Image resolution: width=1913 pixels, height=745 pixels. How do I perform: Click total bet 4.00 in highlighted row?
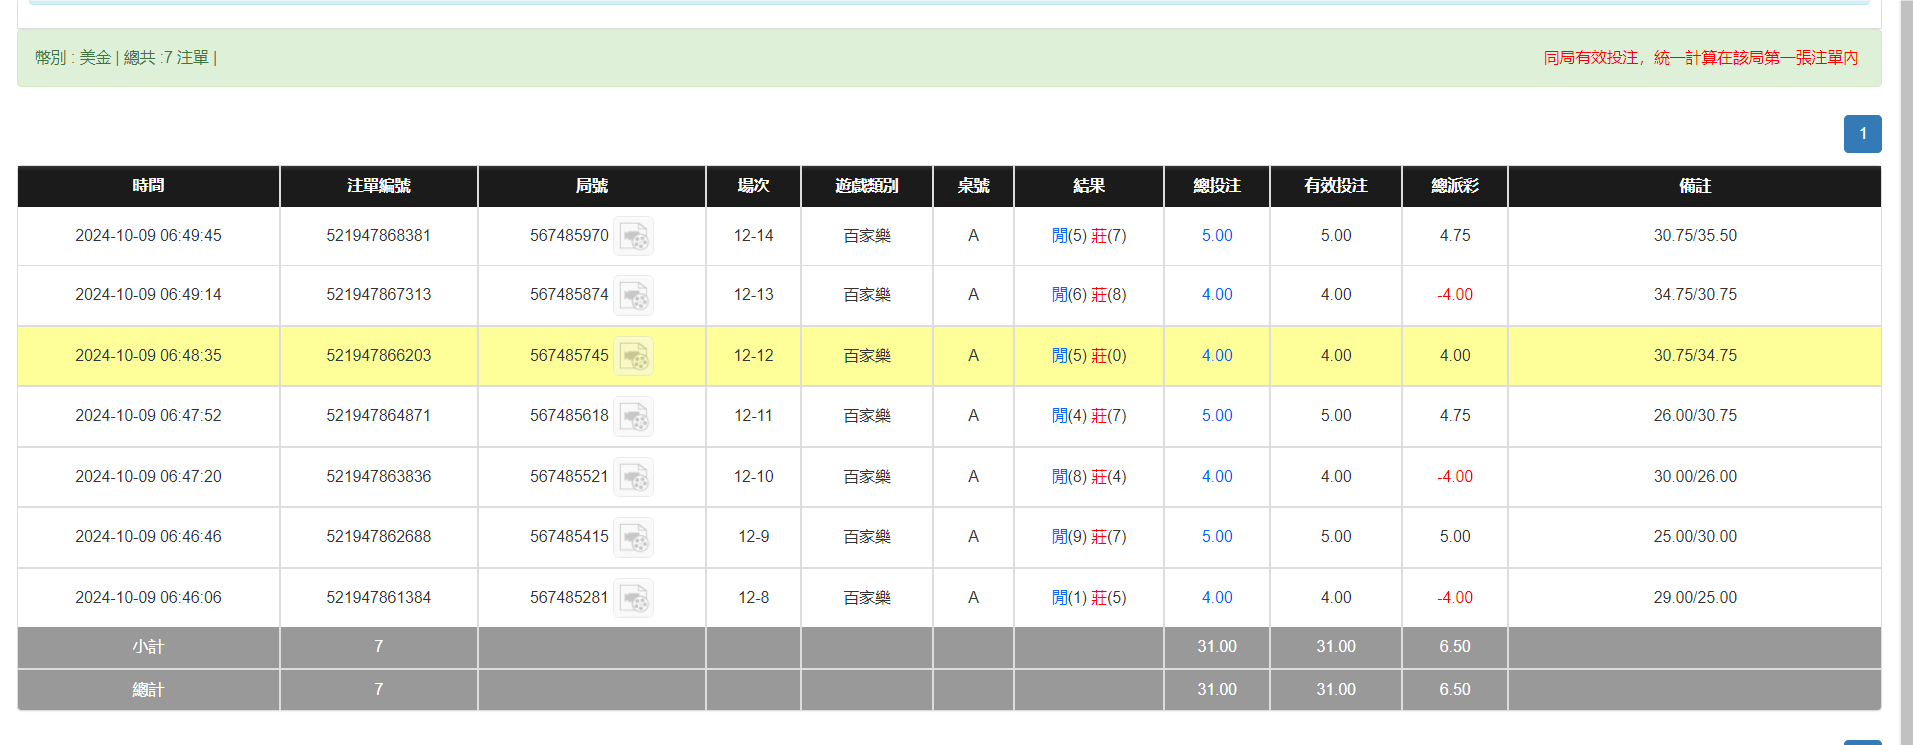point(1216,356)
